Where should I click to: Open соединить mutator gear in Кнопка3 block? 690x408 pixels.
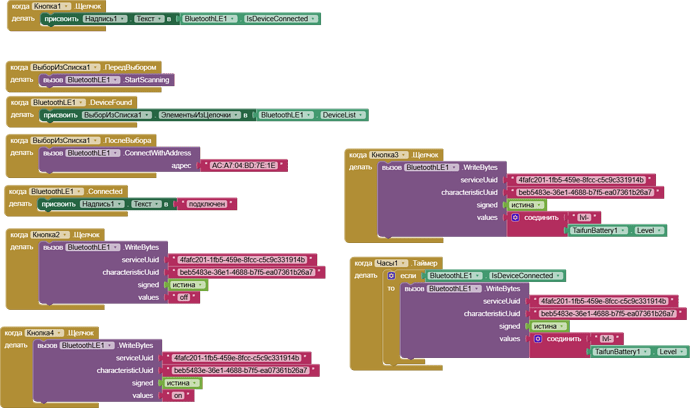[515, 218]
